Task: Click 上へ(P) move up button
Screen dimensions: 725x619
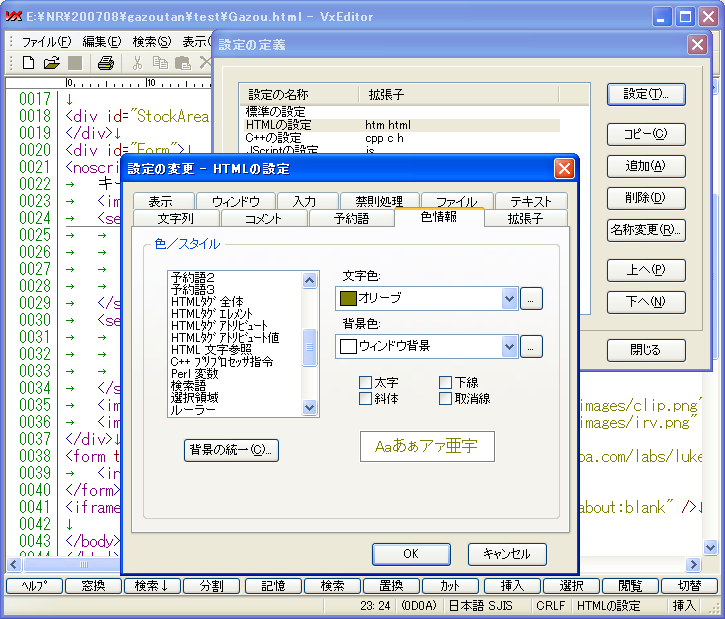Action: click(646, 270)
